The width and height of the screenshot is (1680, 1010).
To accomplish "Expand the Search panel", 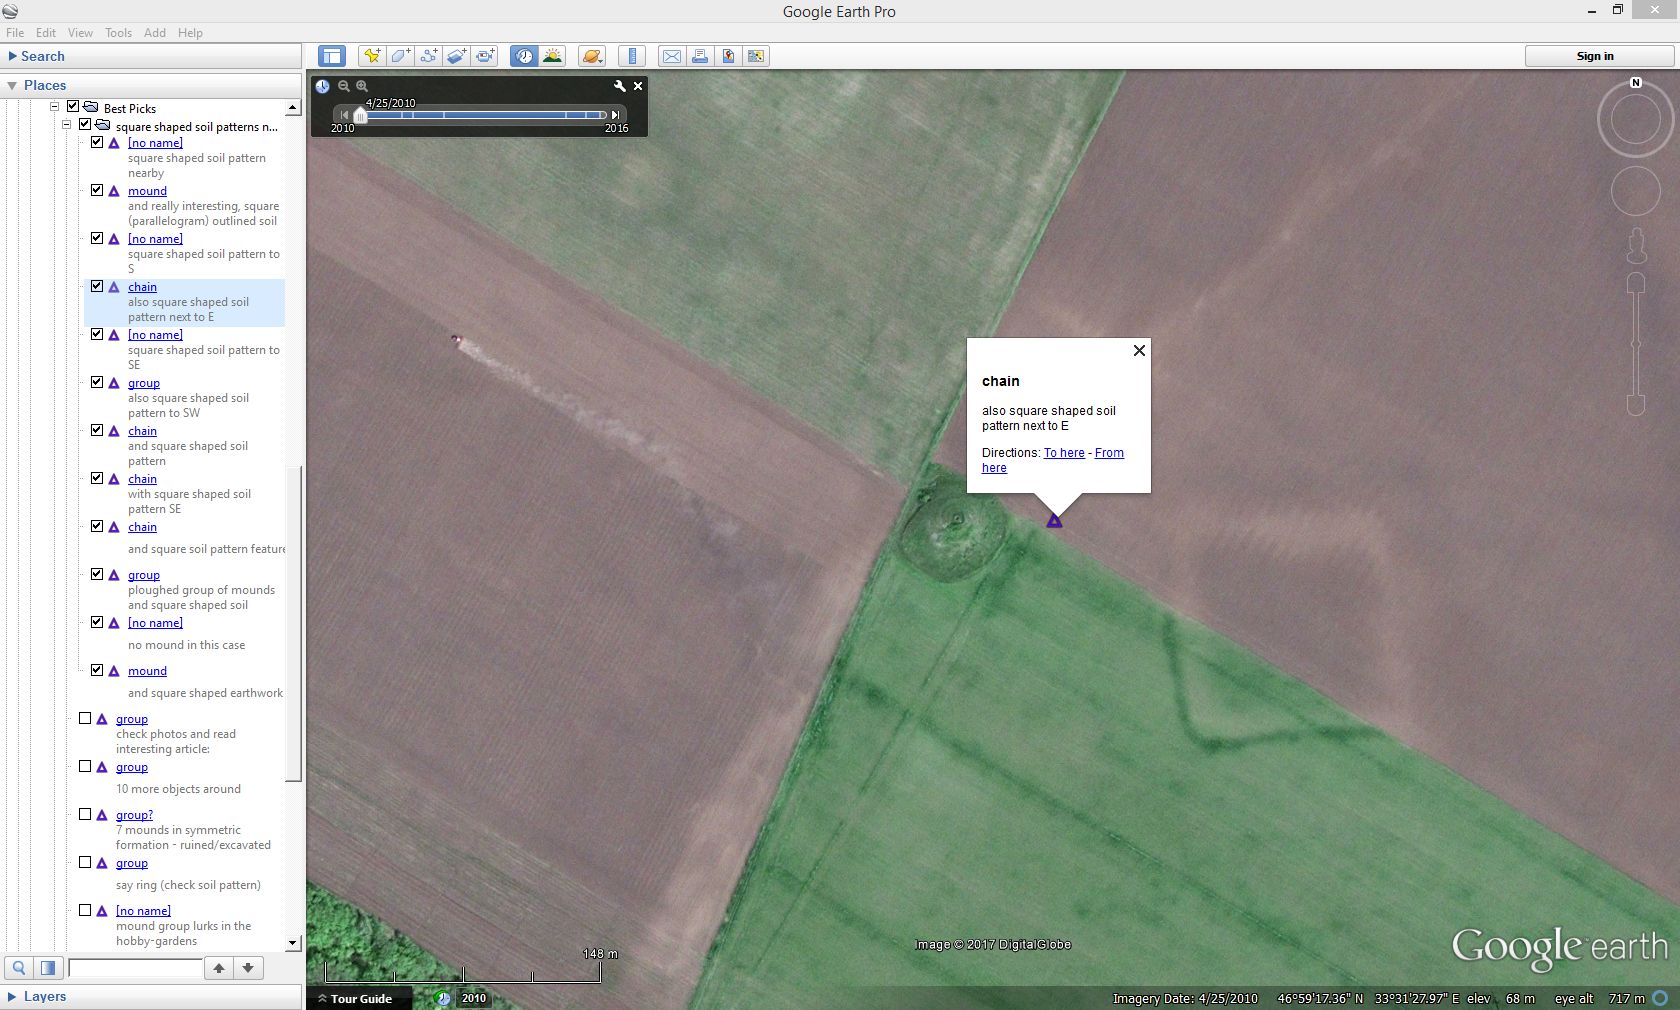I will click(x=13, y=56).
